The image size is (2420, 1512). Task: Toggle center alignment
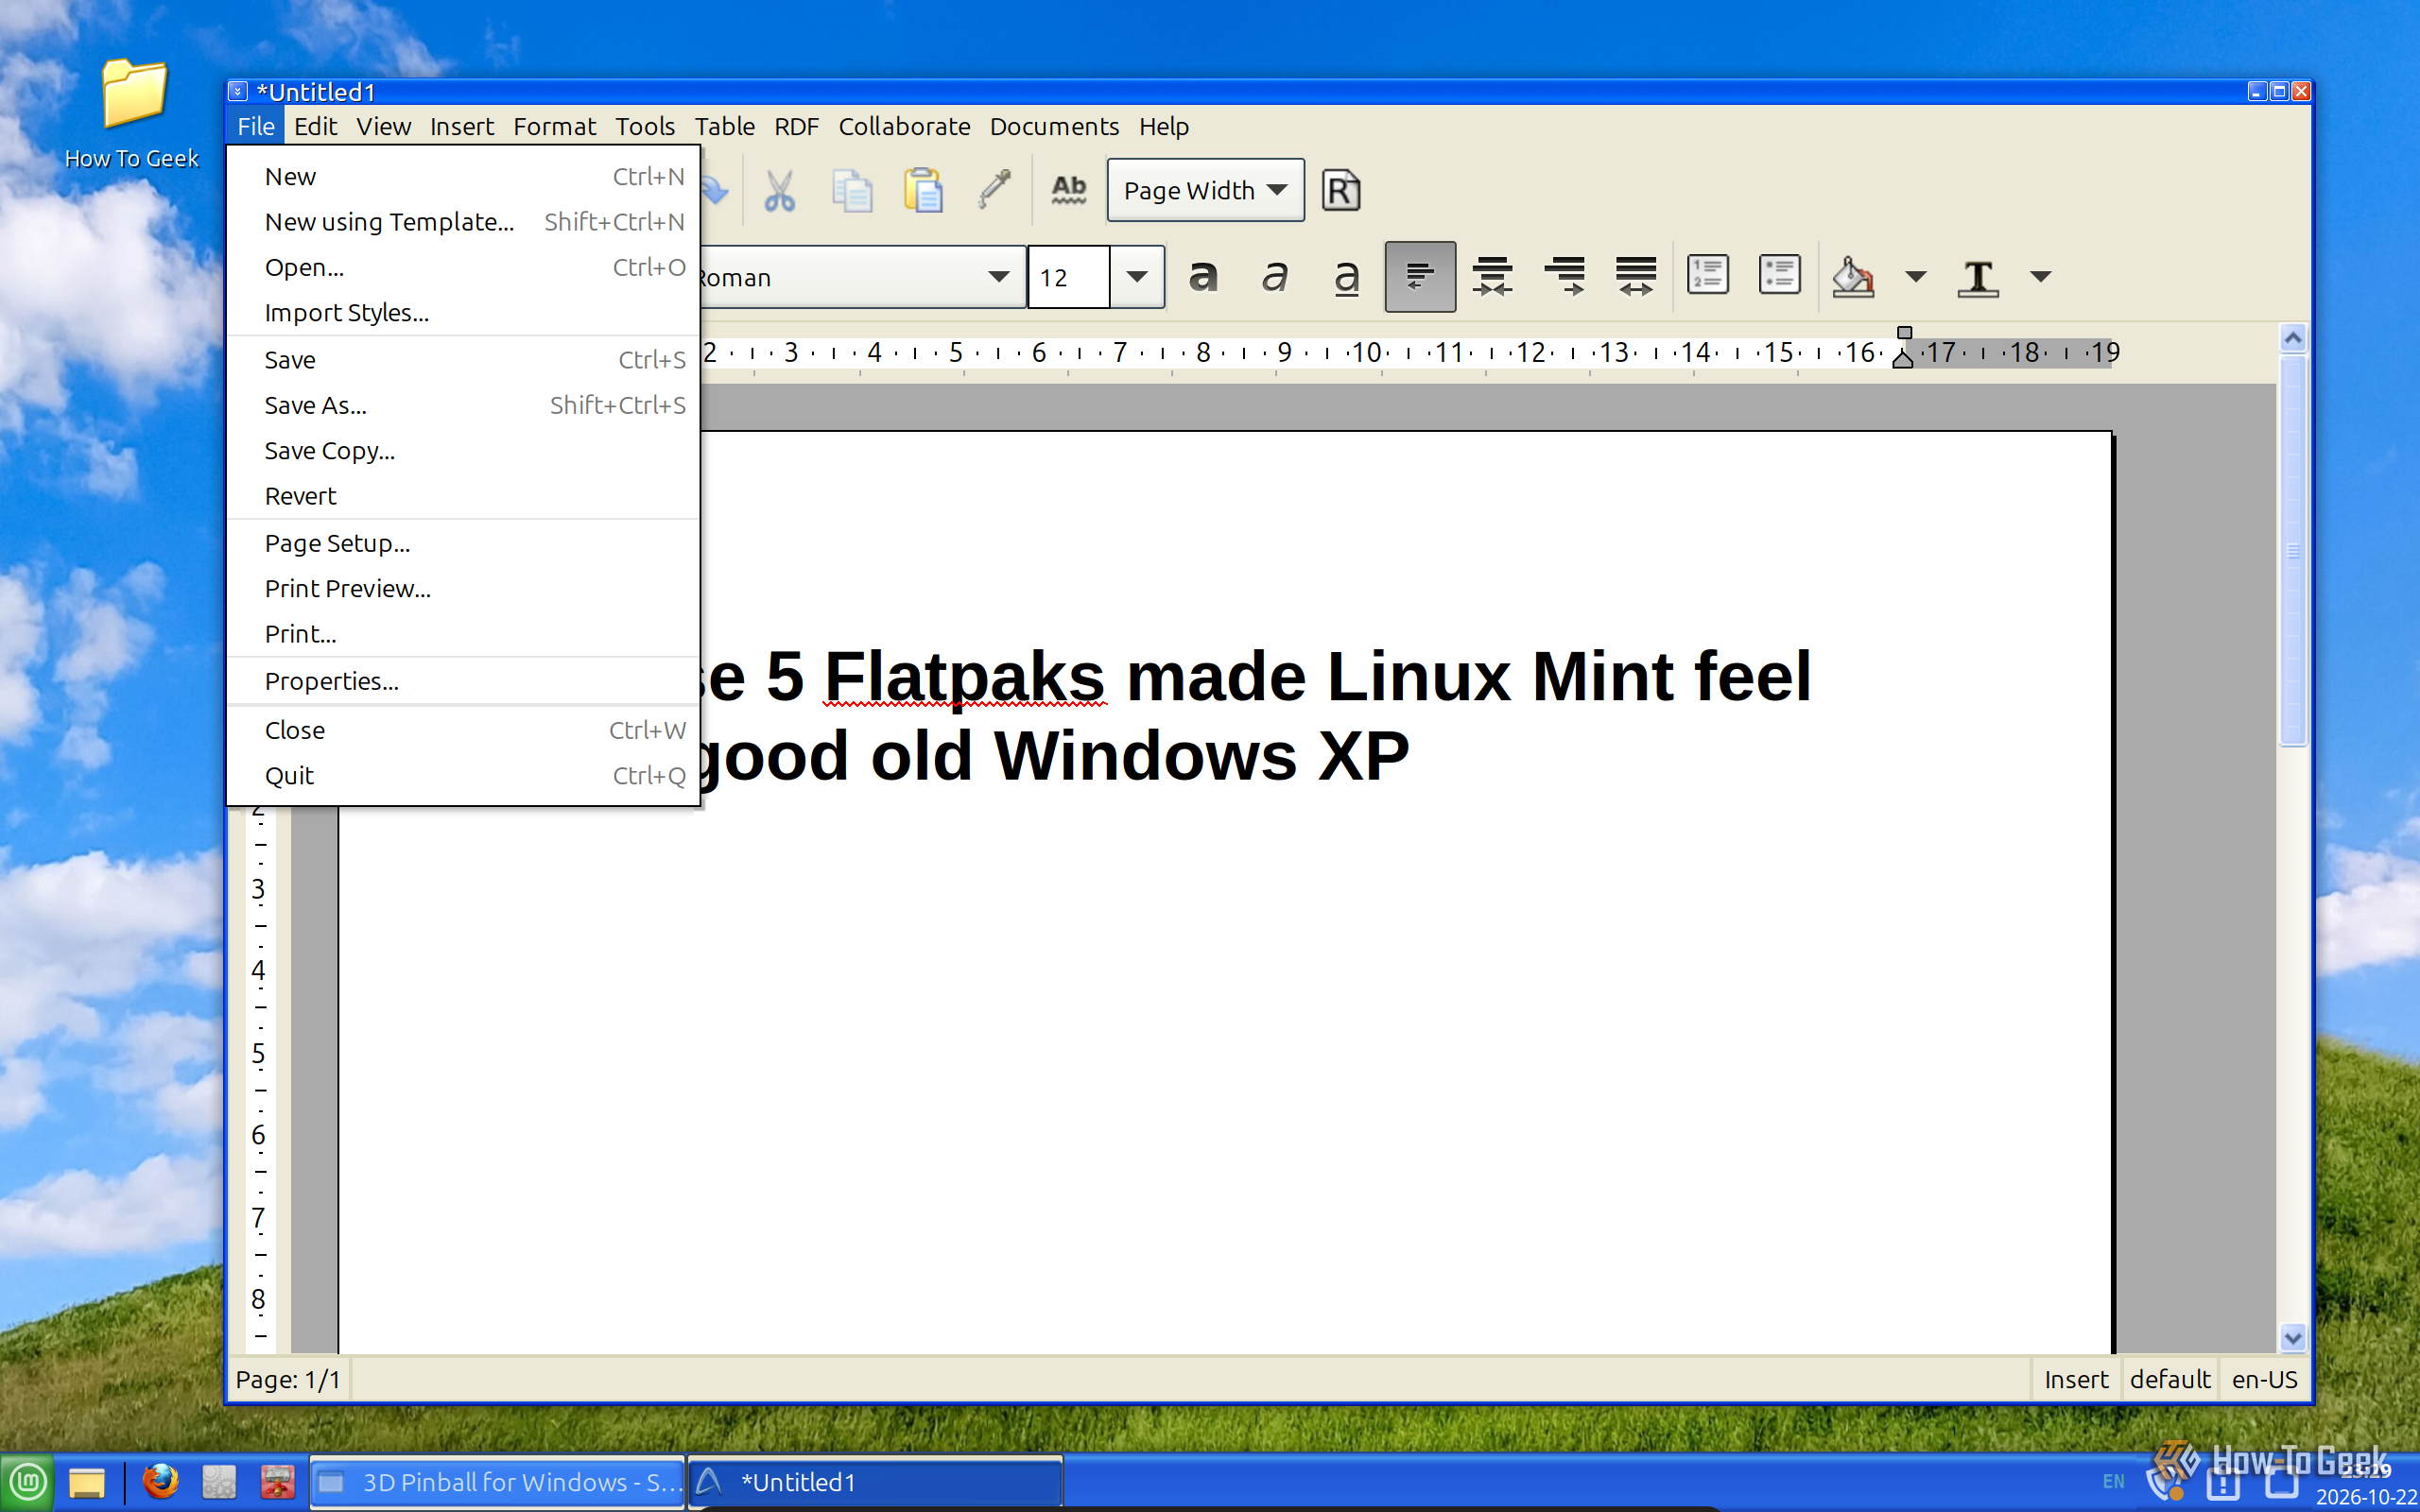1492,276
